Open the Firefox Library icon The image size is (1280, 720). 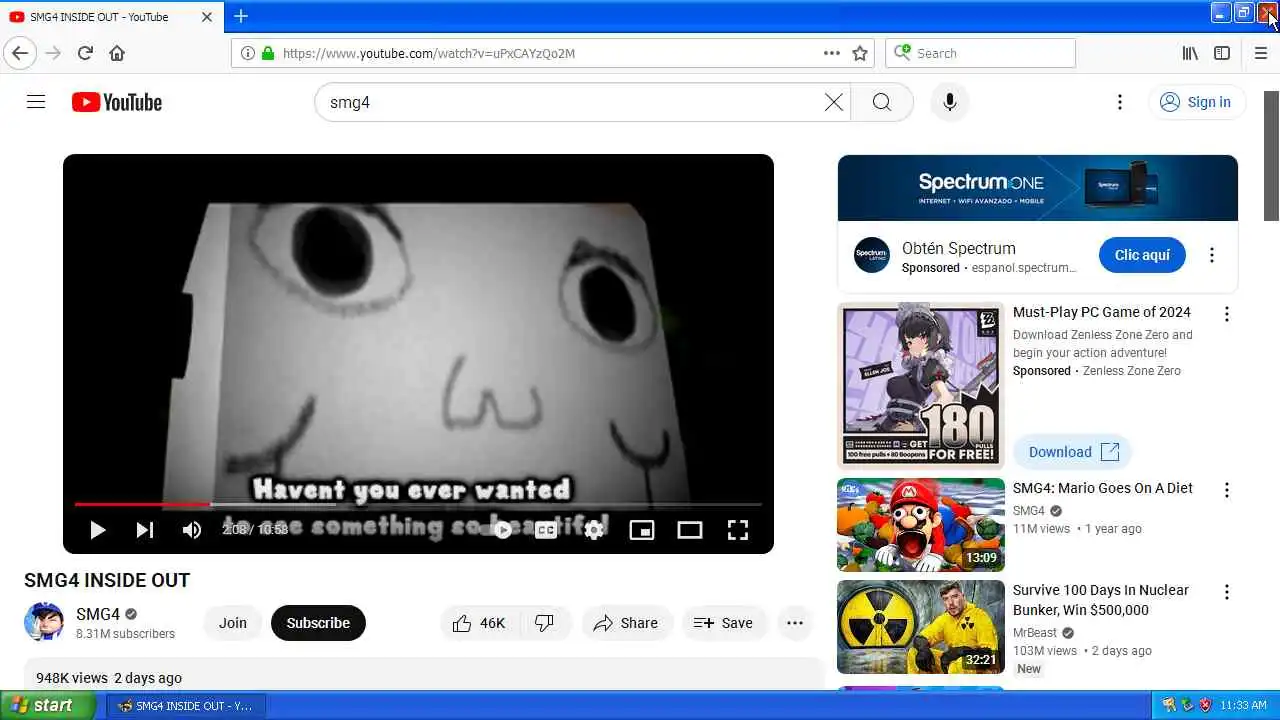[1190, 53]
